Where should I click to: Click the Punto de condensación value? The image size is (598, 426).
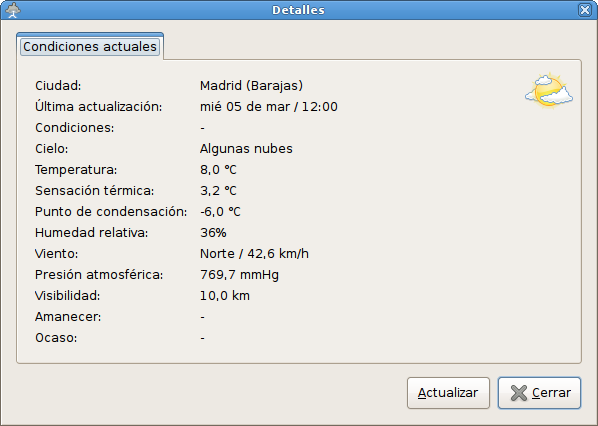point(220,212)
